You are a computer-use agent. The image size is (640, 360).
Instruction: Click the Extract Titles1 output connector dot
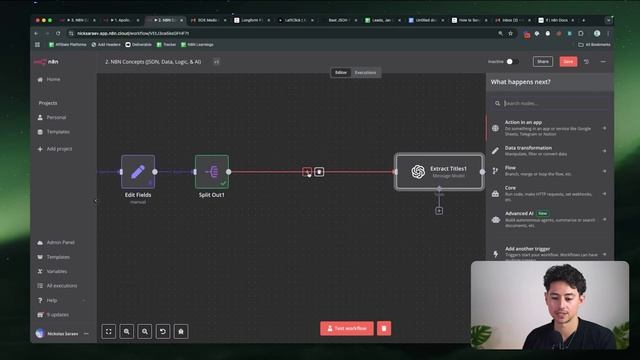(482, 172)
